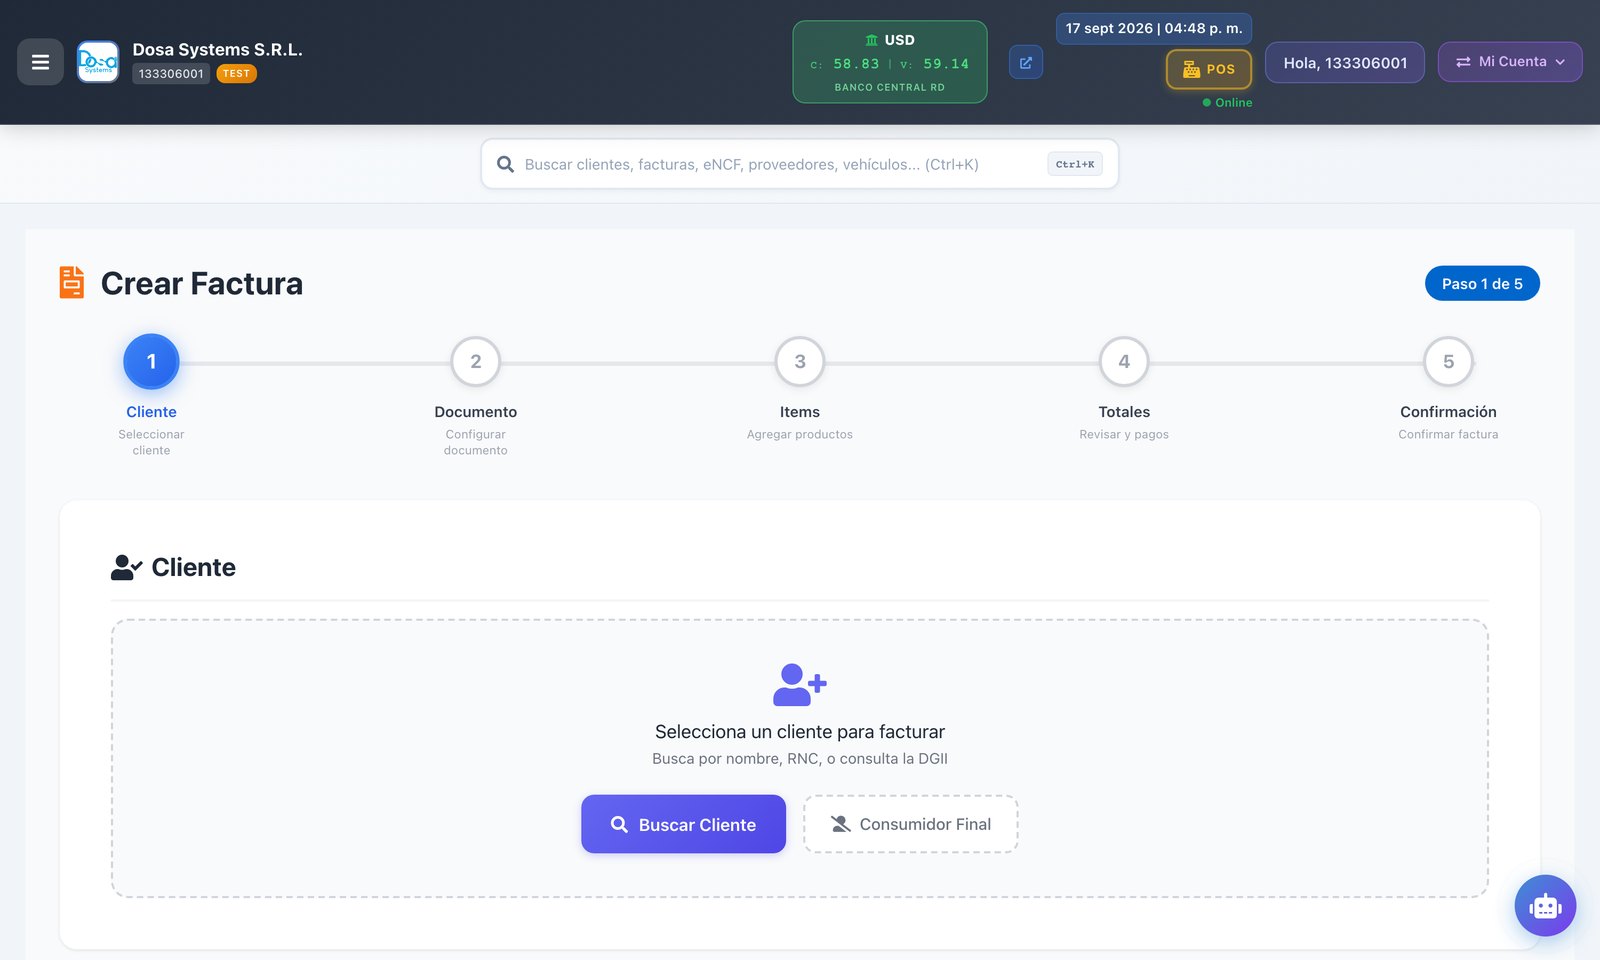Click the Crear Factura page title
The width and height of the screenshot is (1600, 960).
(x=202, y=284)
